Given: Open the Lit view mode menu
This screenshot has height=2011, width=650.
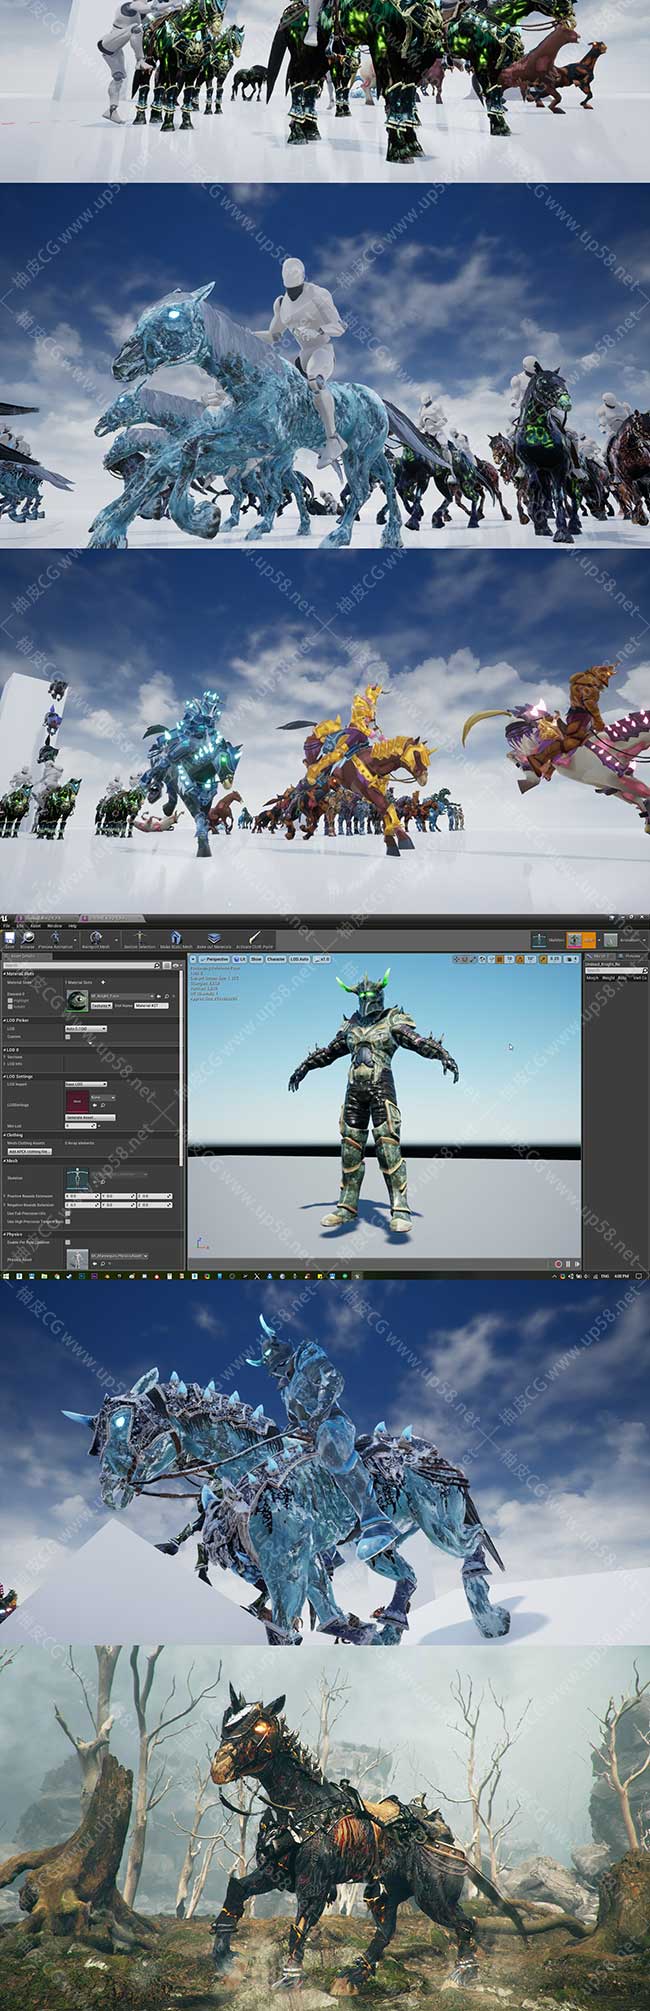Looking at the screenshot, I should point(240,959).
